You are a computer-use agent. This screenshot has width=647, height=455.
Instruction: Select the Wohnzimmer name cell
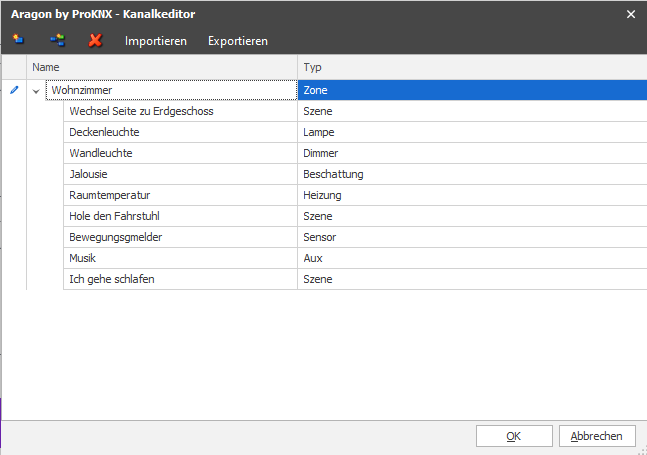pyautogui.click(x=171, y=90)
